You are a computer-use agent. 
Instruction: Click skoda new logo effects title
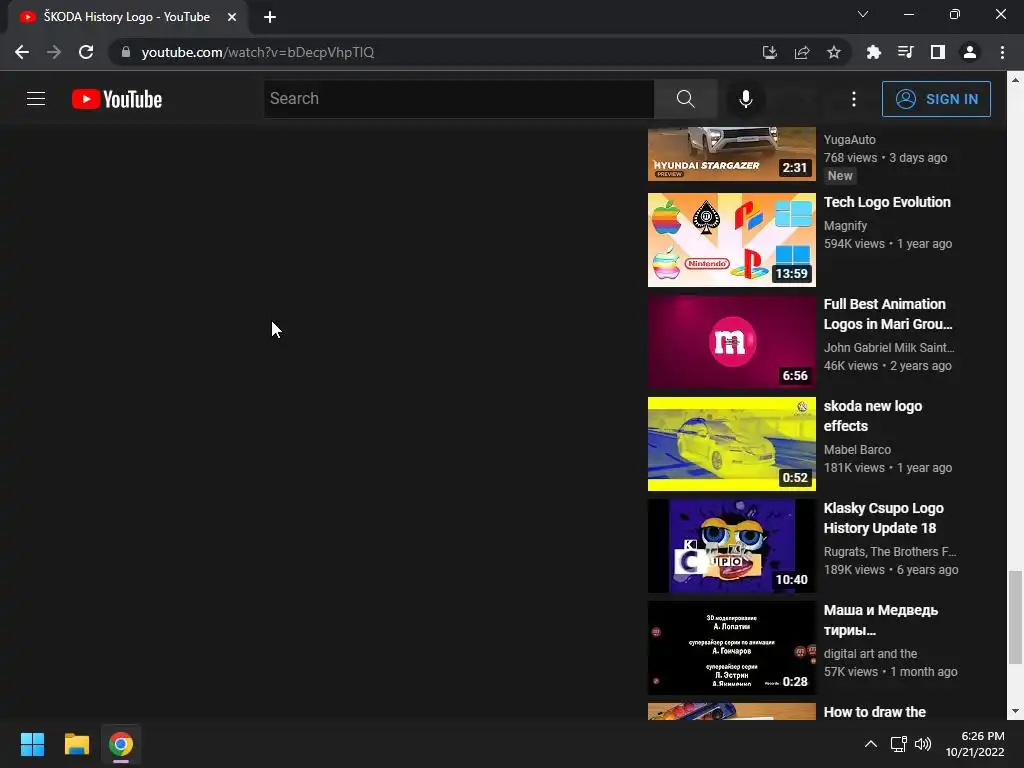pos(872,416)
